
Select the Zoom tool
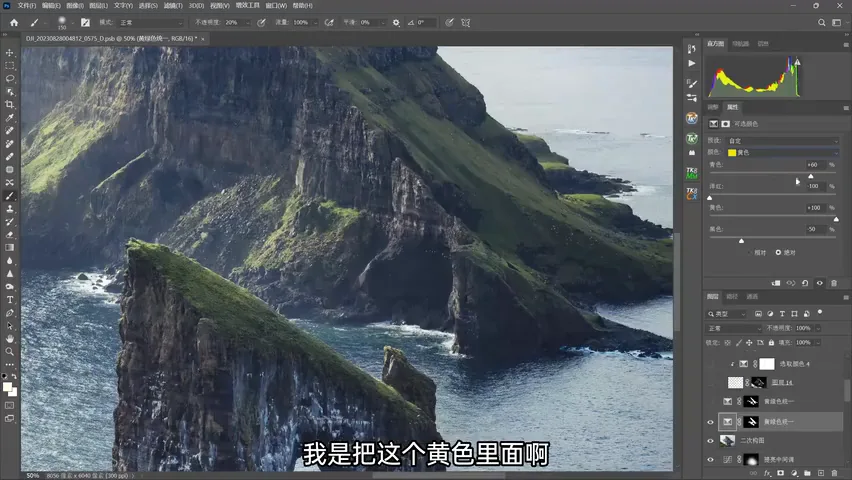click(10, 351)
